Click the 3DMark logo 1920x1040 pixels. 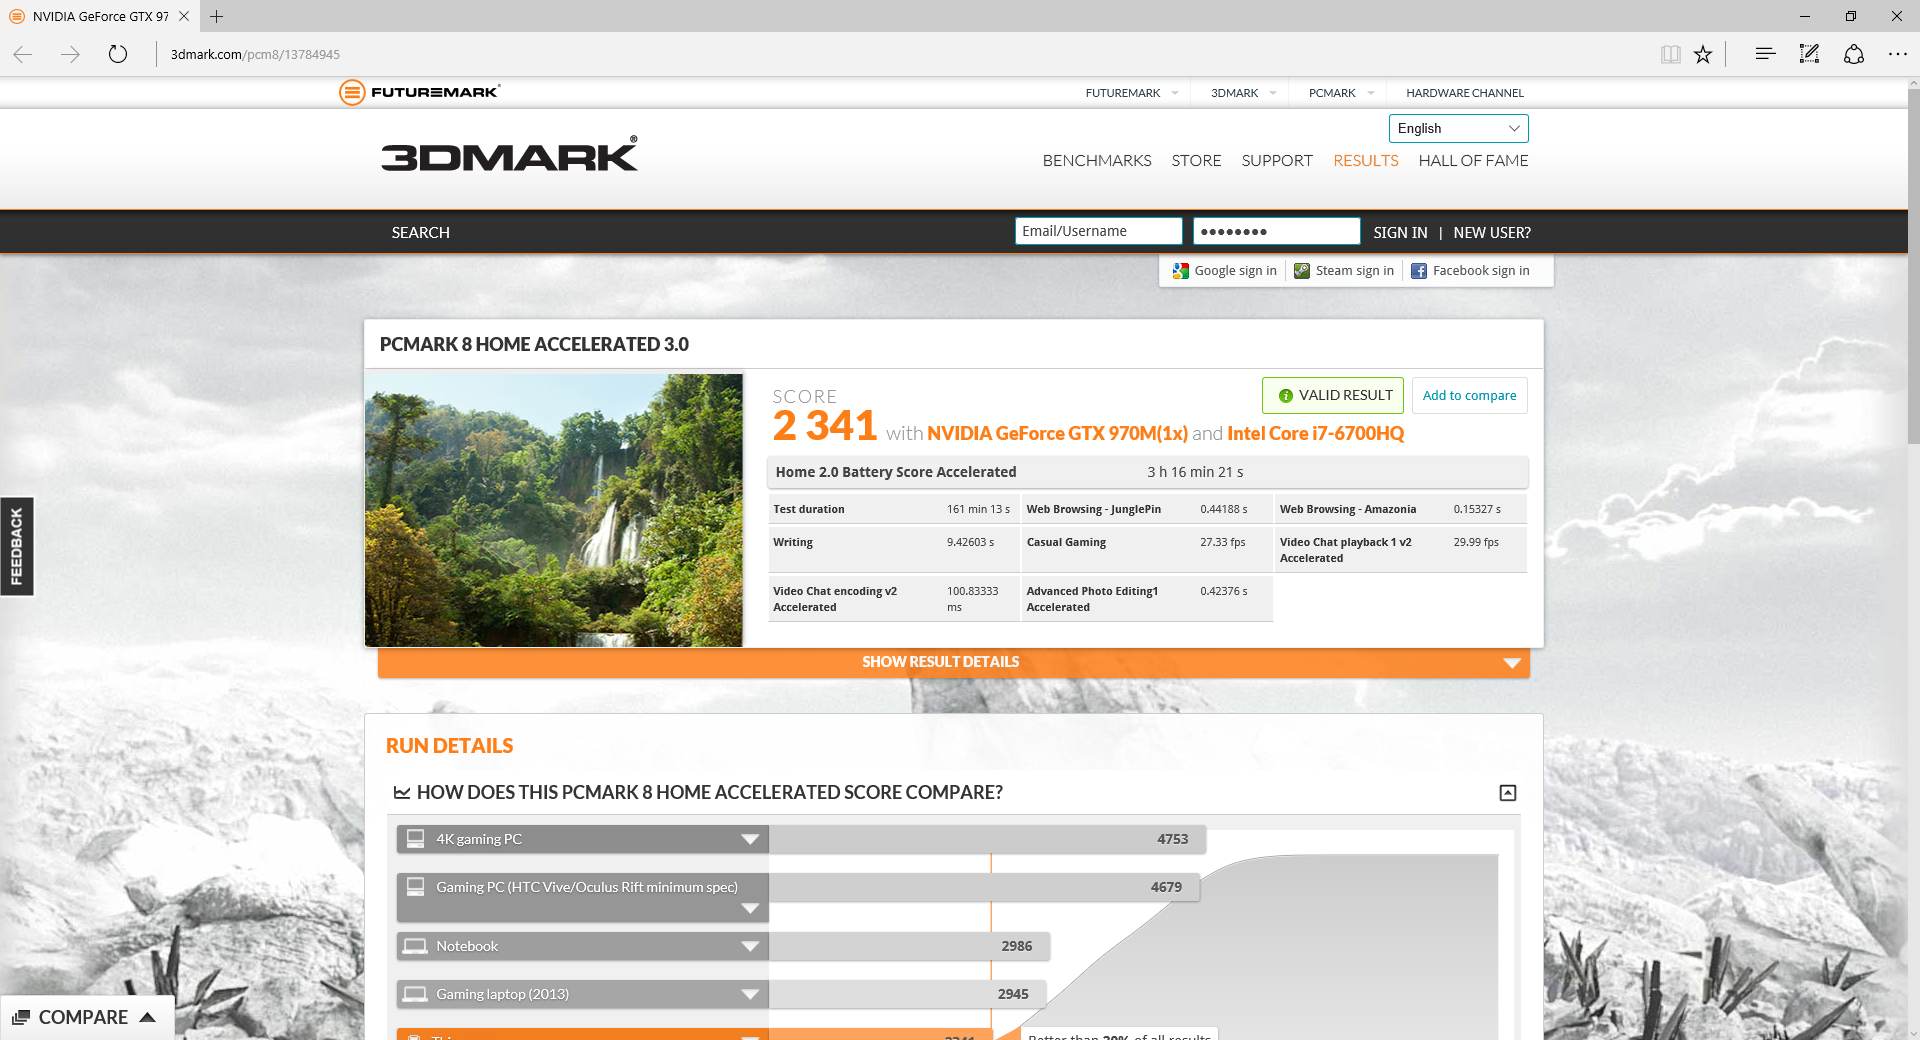[509, 154]
